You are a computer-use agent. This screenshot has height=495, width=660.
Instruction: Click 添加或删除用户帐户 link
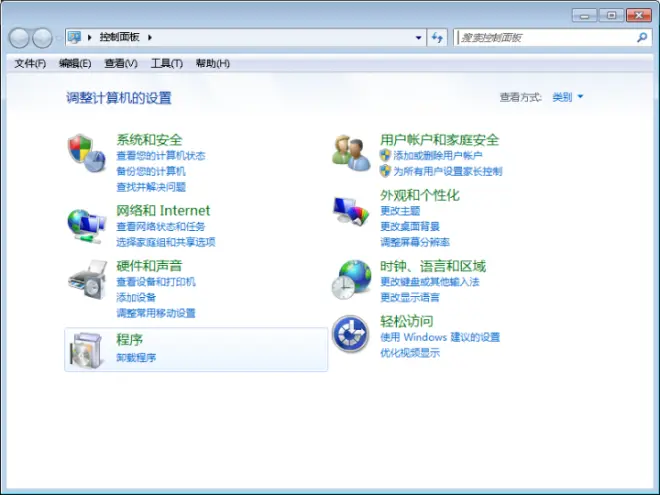[x=438, y=156]
